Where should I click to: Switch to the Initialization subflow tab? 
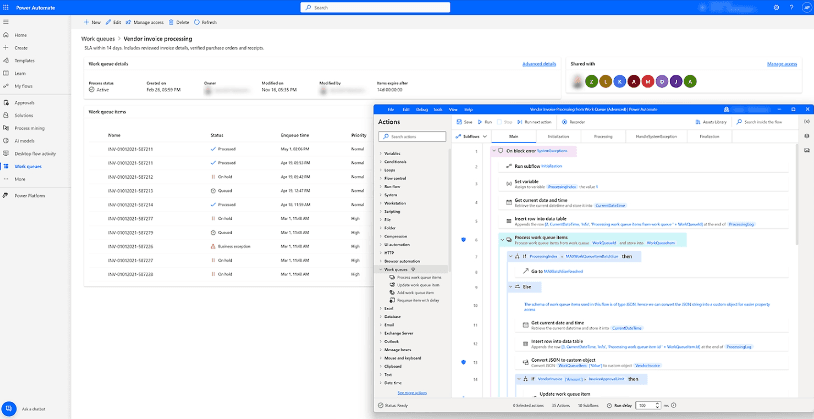[558, 135]
